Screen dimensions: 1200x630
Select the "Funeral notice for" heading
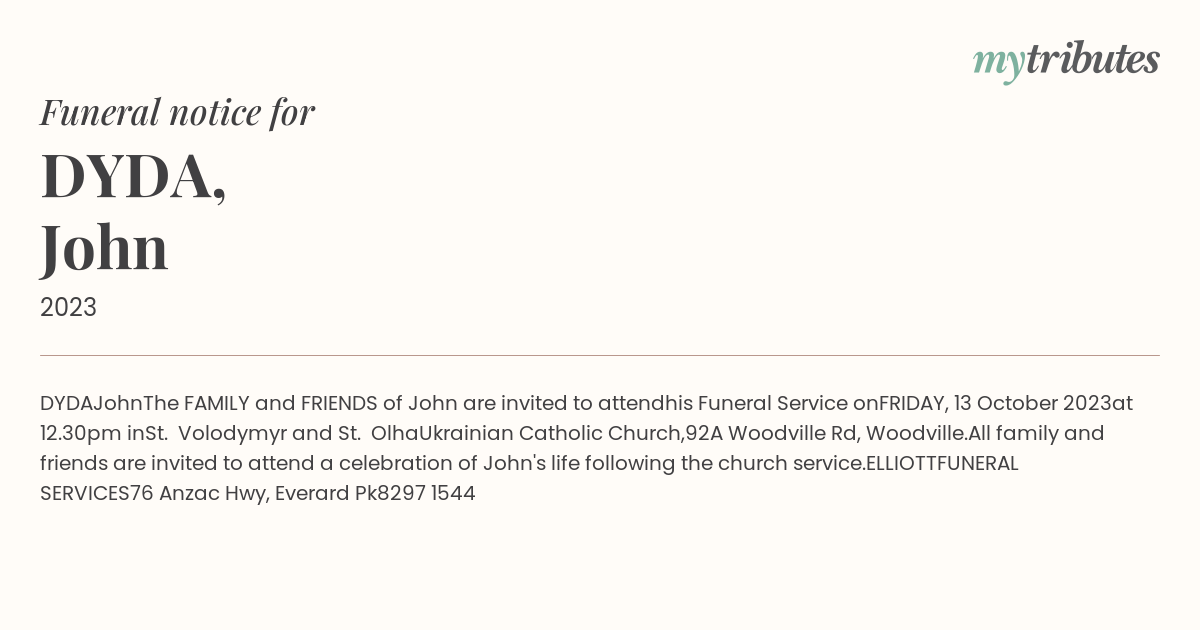pyautogui.click(x=177, y=113)
